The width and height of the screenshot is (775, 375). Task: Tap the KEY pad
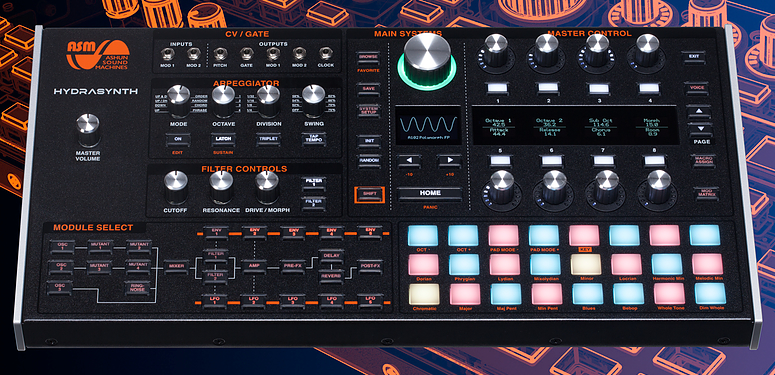tap(584, 236)
